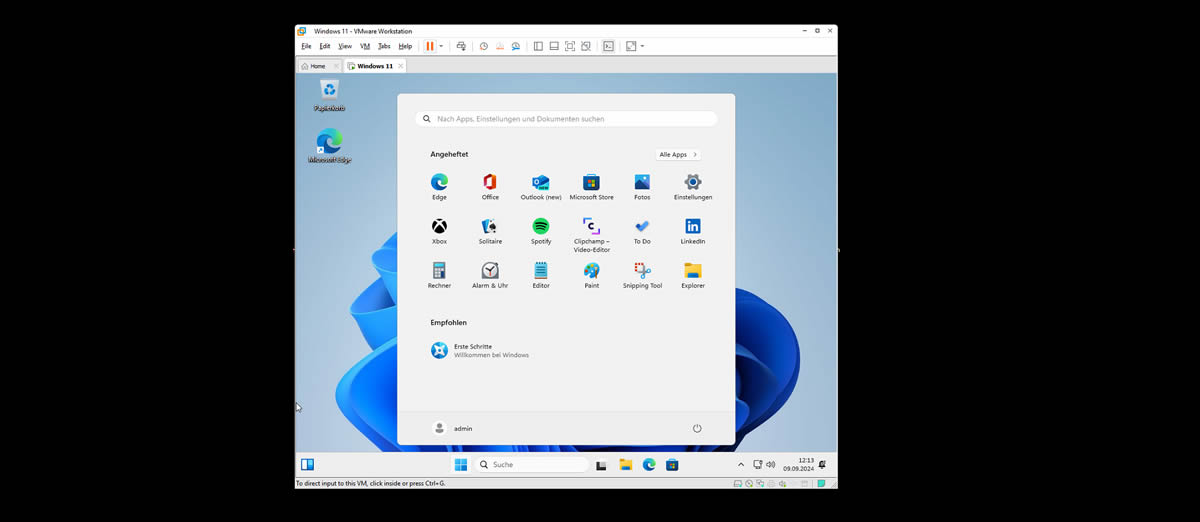
Task: Expand the stretch guest dropdown arrow
Action: (642, 46)
